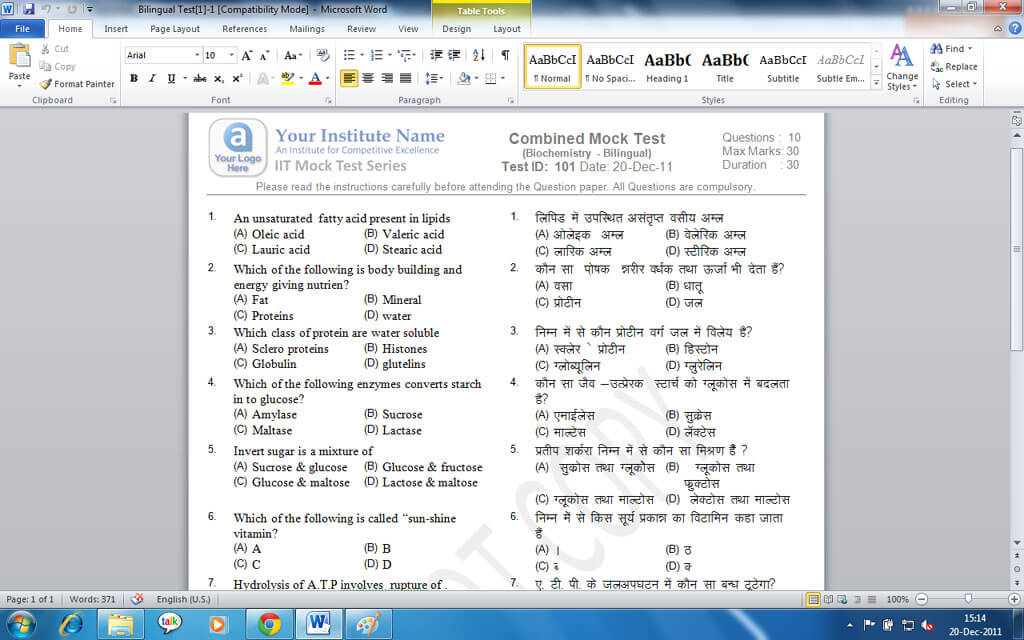Image resolution: width=1024 pixels, height=640 pixels.
Task: Toggle Bold formatting
Action: (x=134, y=78)
